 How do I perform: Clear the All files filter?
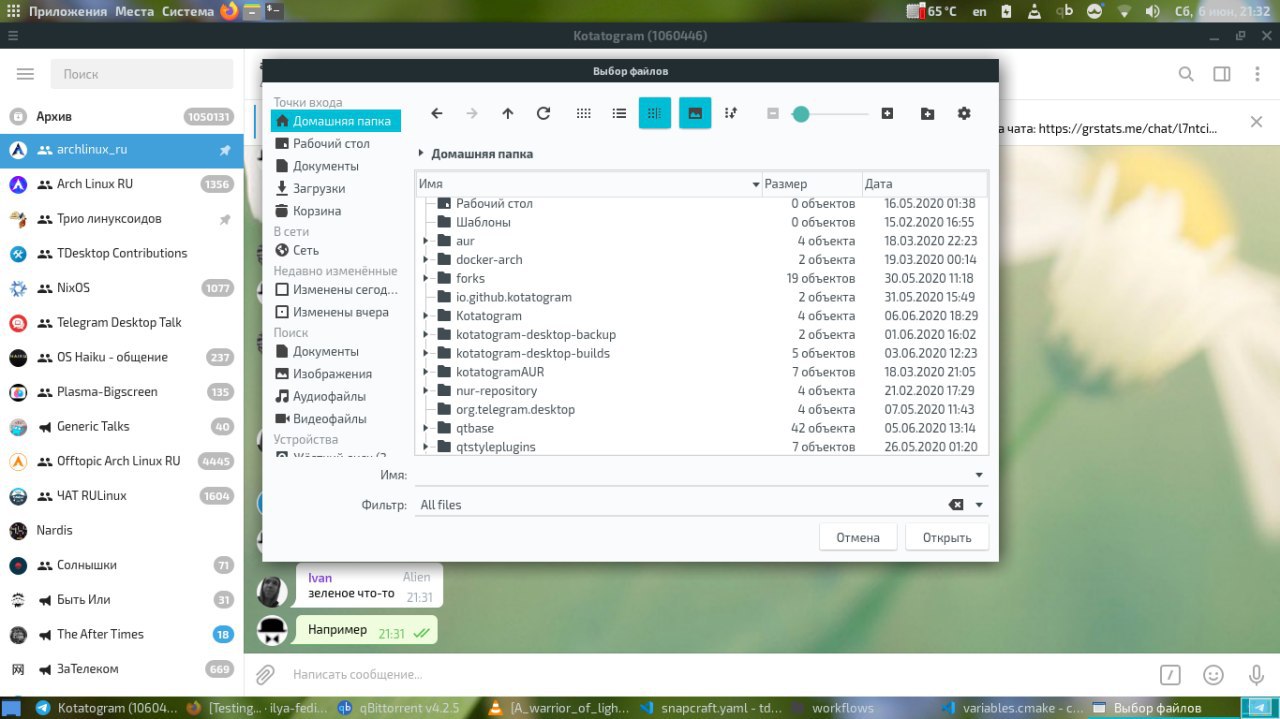pyautogui.click(x=956, y=505)
